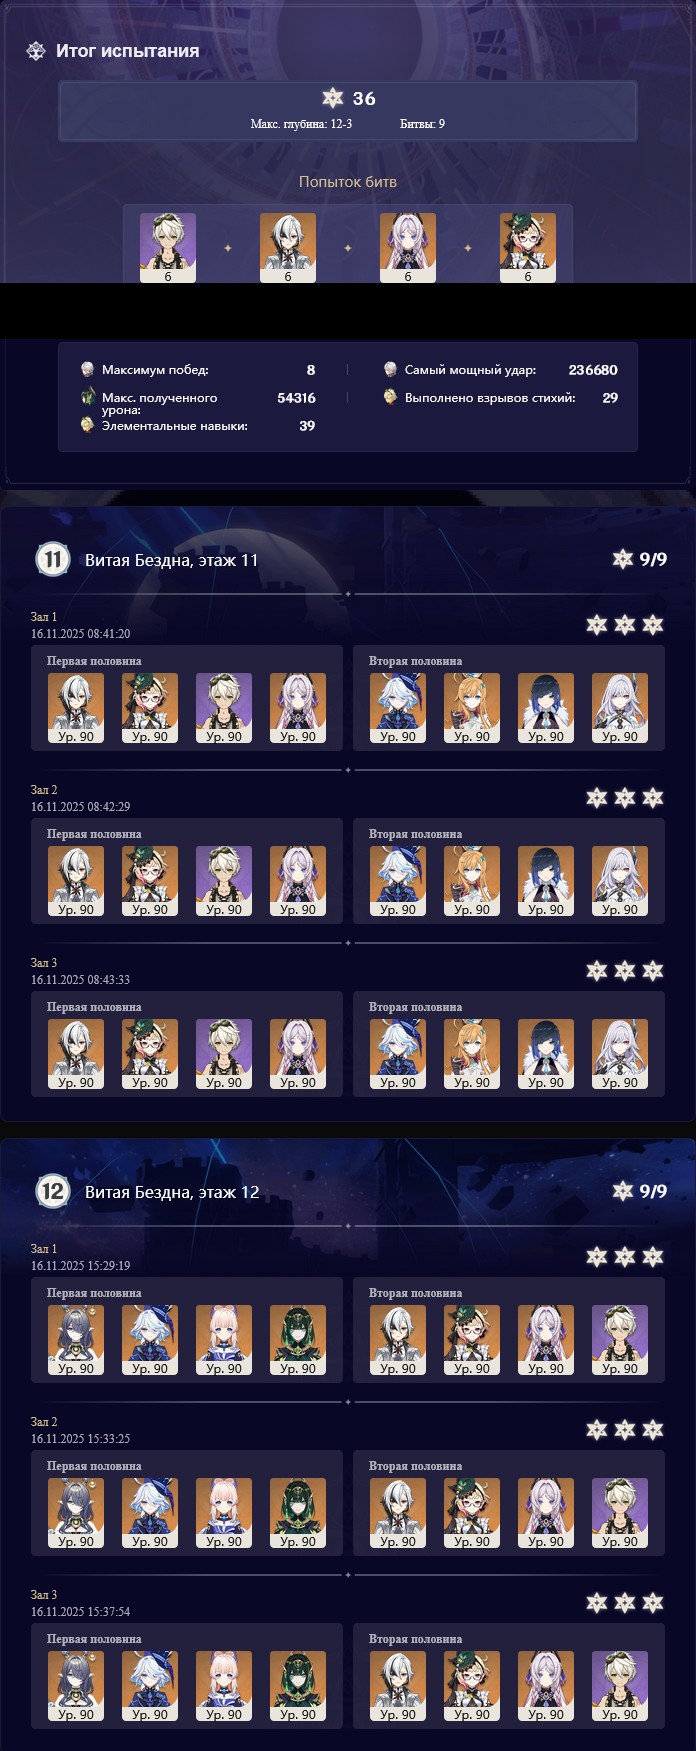Click the 9/9 star icon for floor 11
This screenshot has height=1751, width=696.
(x=623, y=559)
